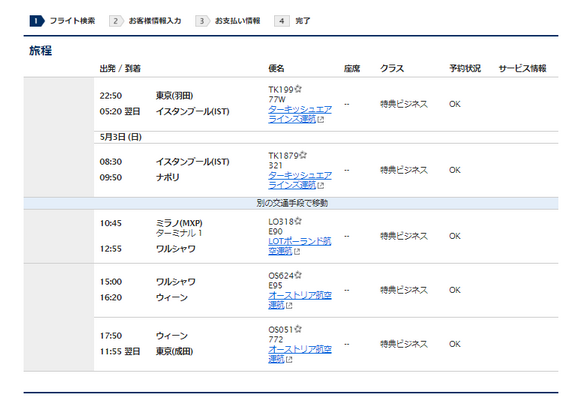Viewport: 578px width, 396px height.
Task: Click the star icon beside OS624
Action: pyautogui.click(x=298, y=275)
